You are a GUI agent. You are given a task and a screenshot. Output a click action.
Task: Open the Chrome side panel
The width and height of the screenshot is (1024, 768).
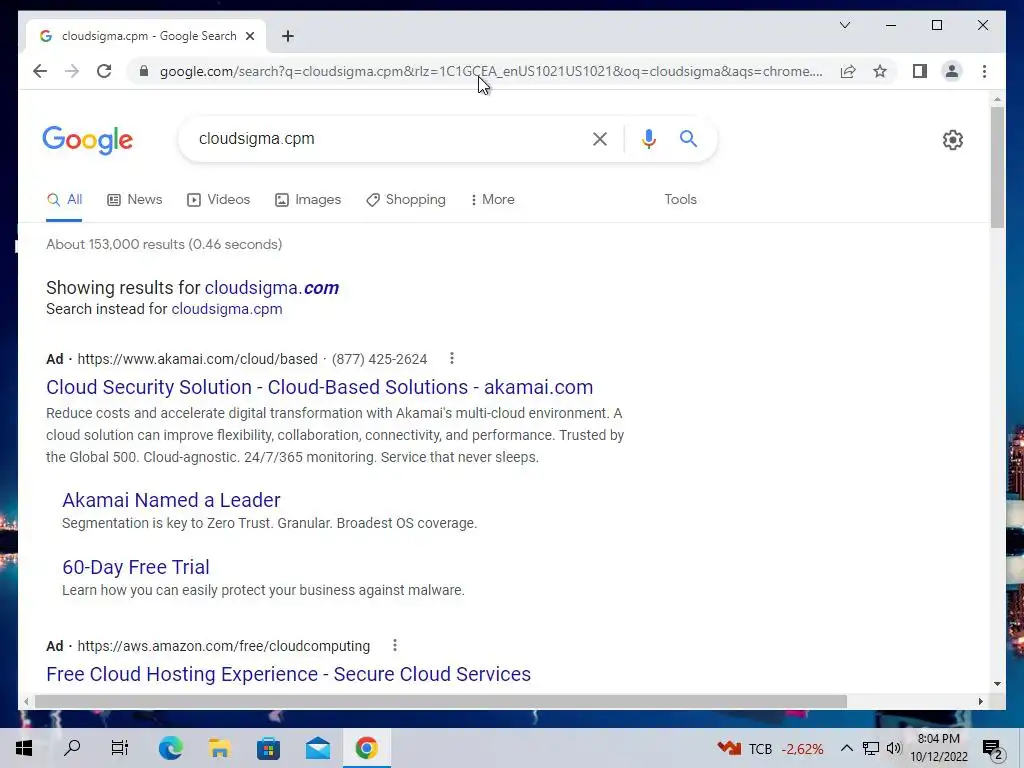coord(920,71)
